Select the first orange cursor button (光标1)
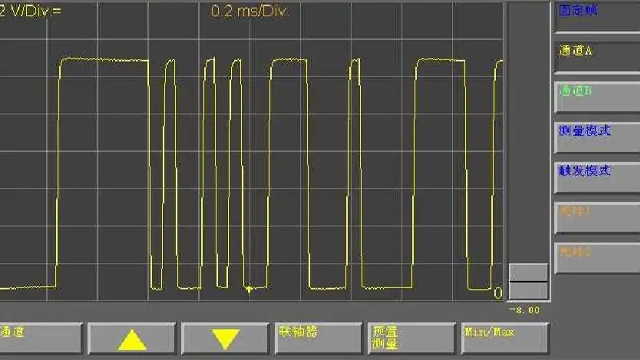Screen dimensions: 640x360 pyautogui.click(x=597, y=218)
